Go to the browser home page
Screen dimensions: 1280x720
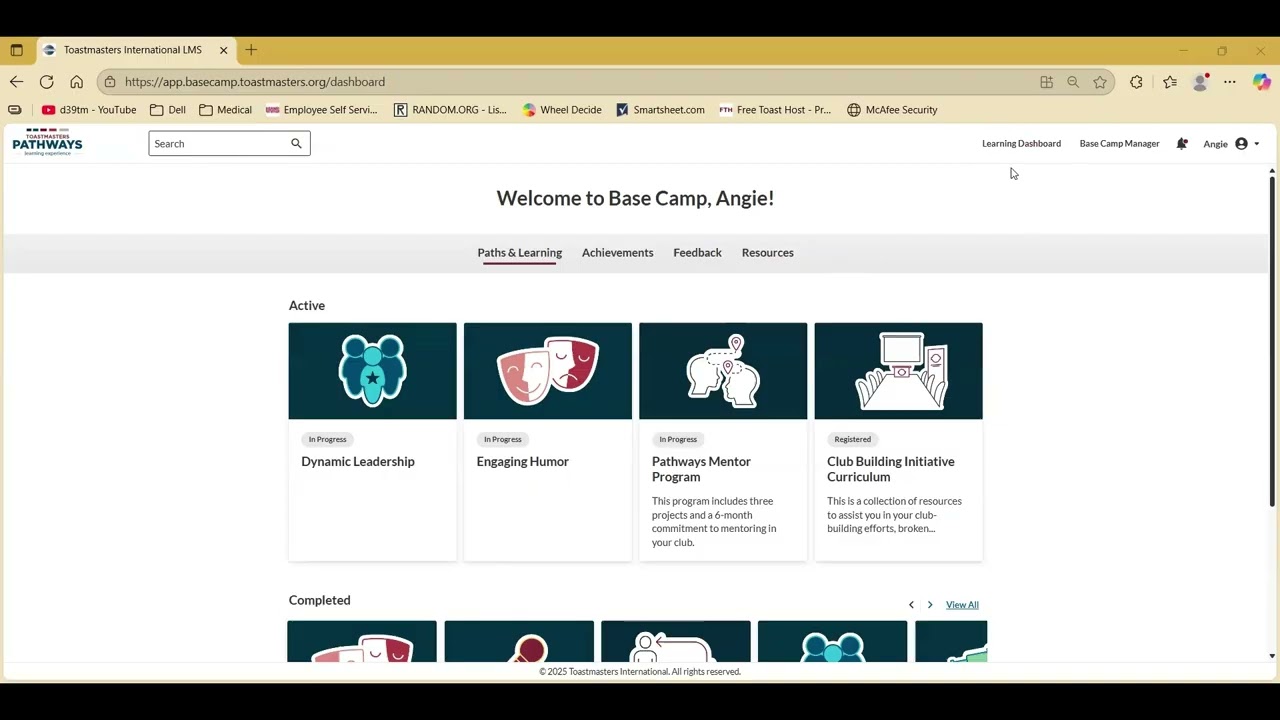point(76,82)
